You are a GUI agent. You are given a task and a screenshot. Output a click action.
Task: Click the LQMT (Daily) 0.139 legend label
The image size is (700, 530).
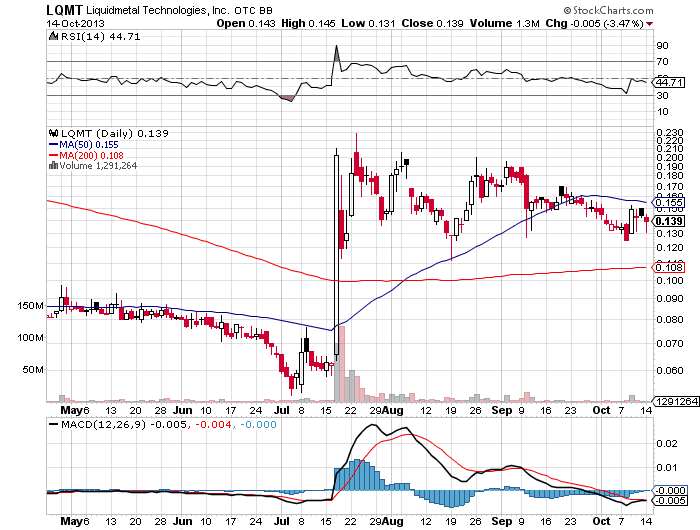pyautogui.click(x=115, y=134)
